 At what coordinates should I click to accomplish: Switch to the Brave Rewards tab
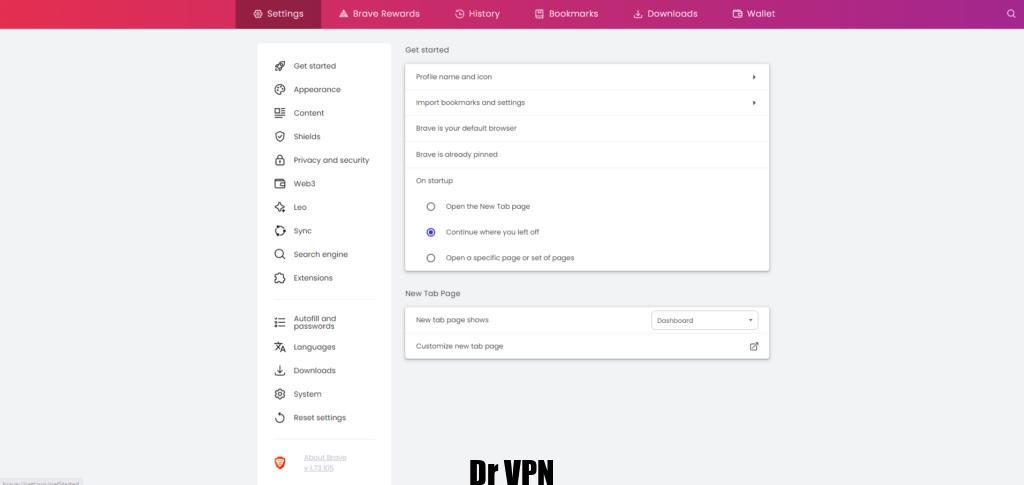tap(379, 14)
